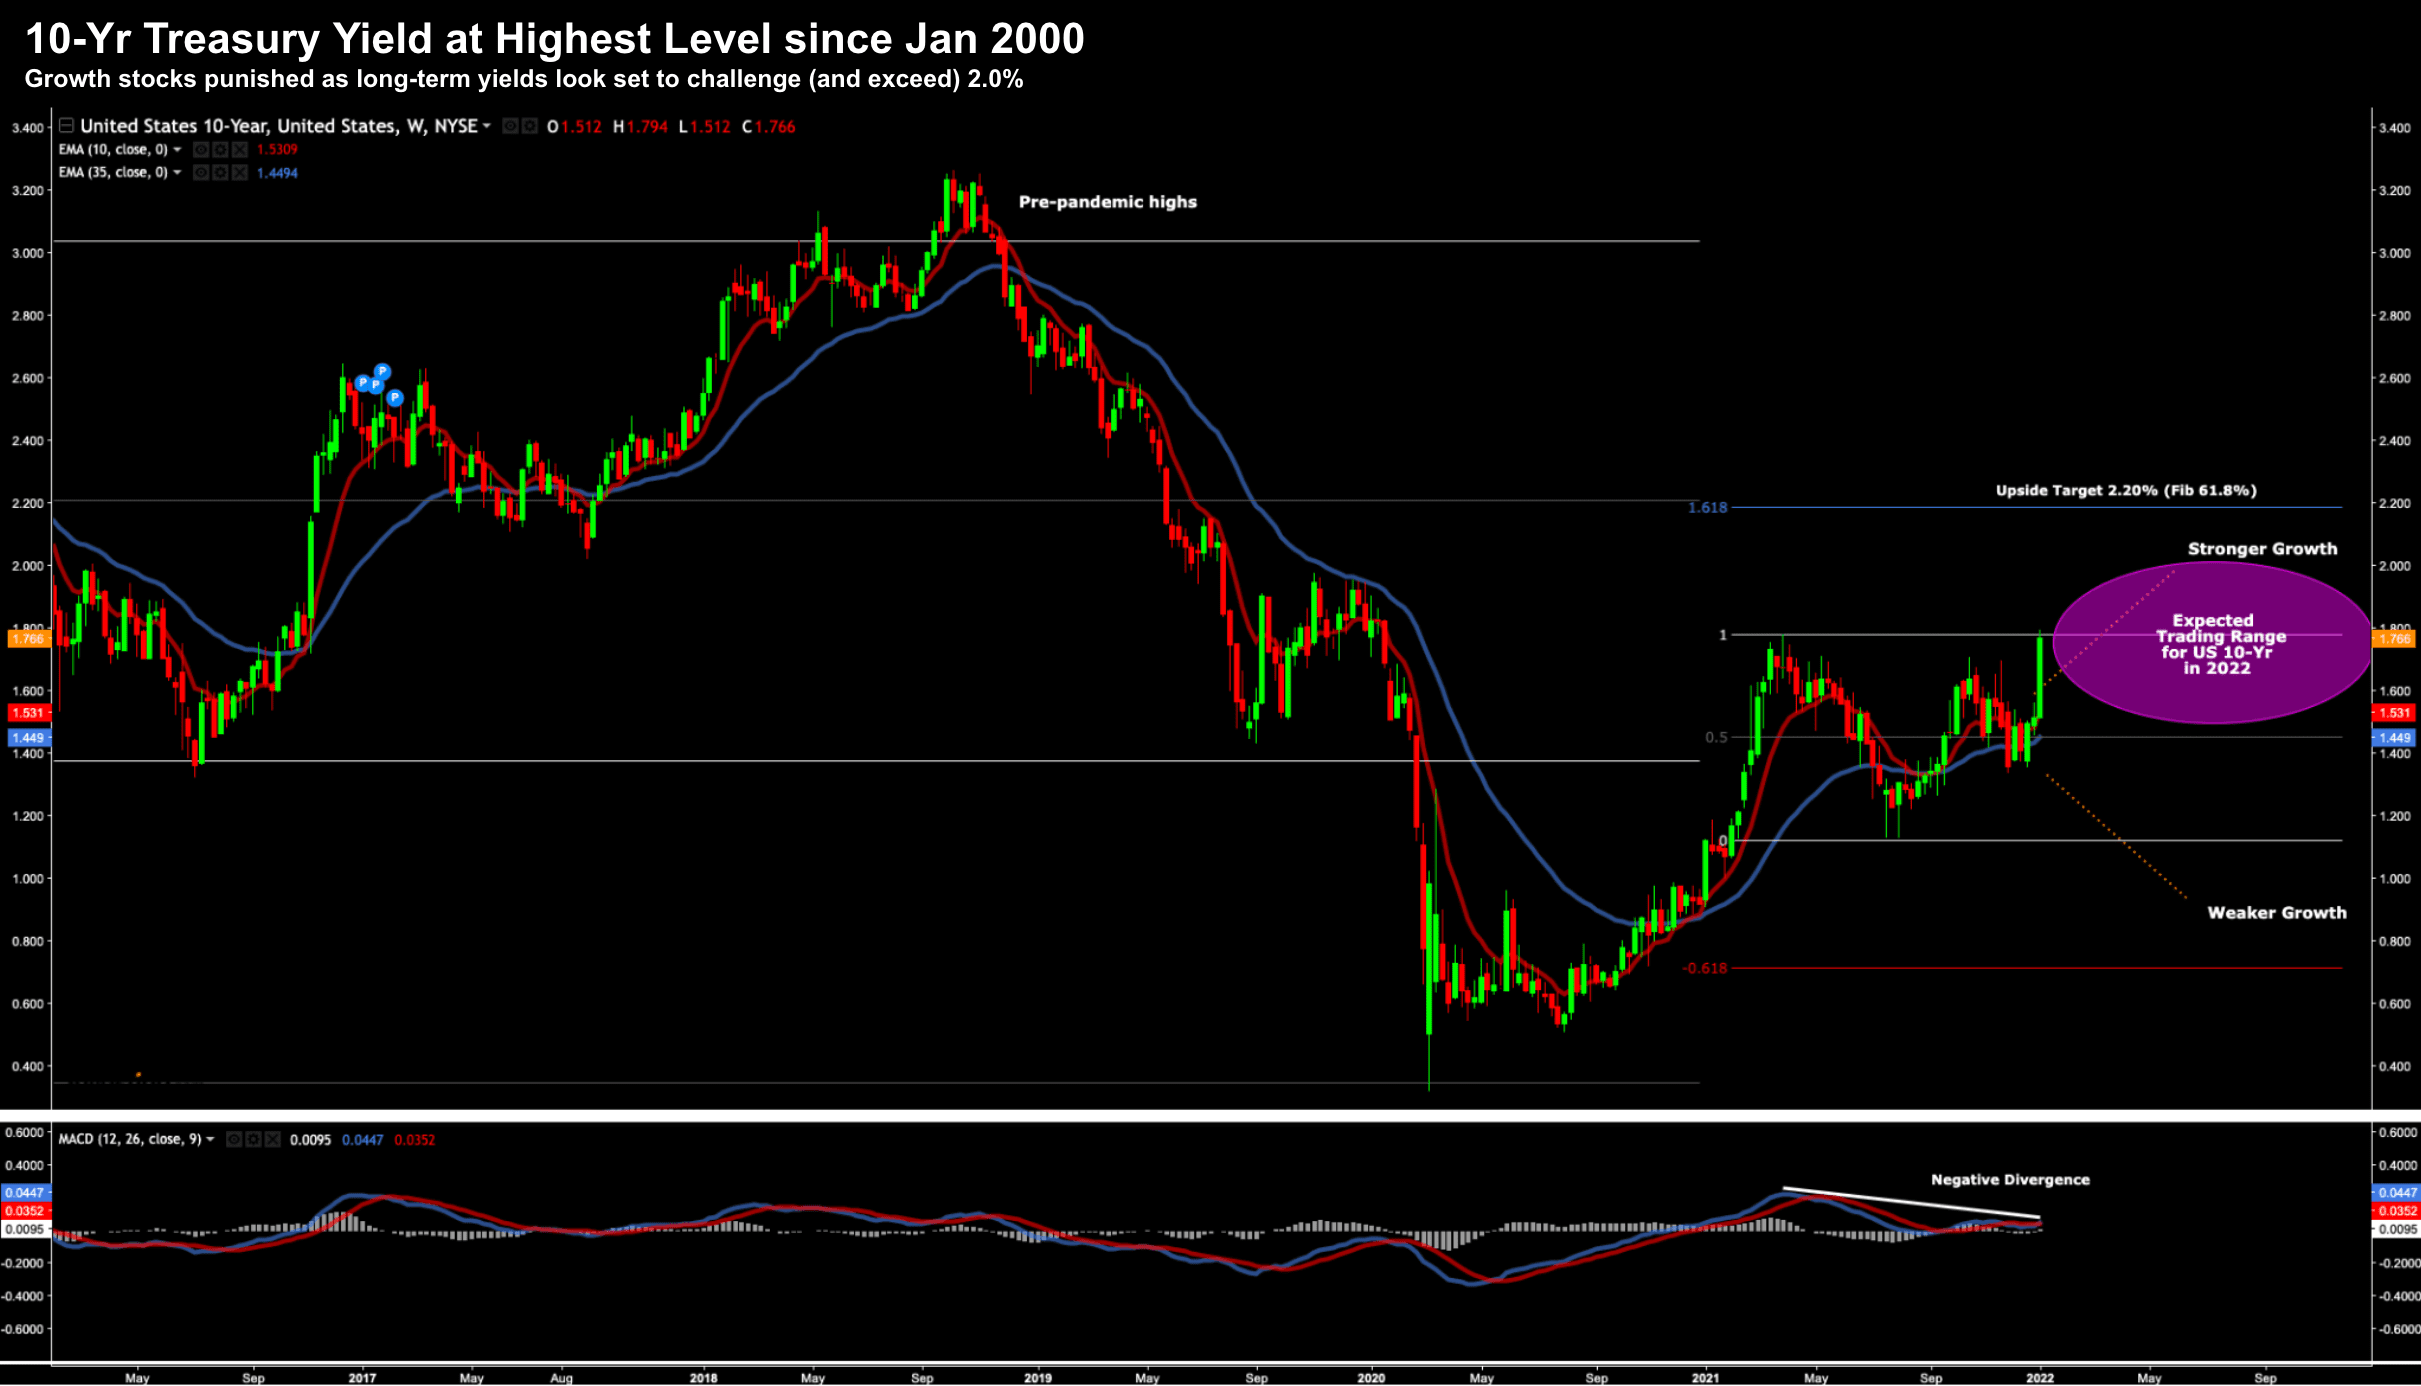Viewport: 2421px width, 1386px height.
Task: Toggle visibility of the EMA 10 indicator
Action: [201, 149]
